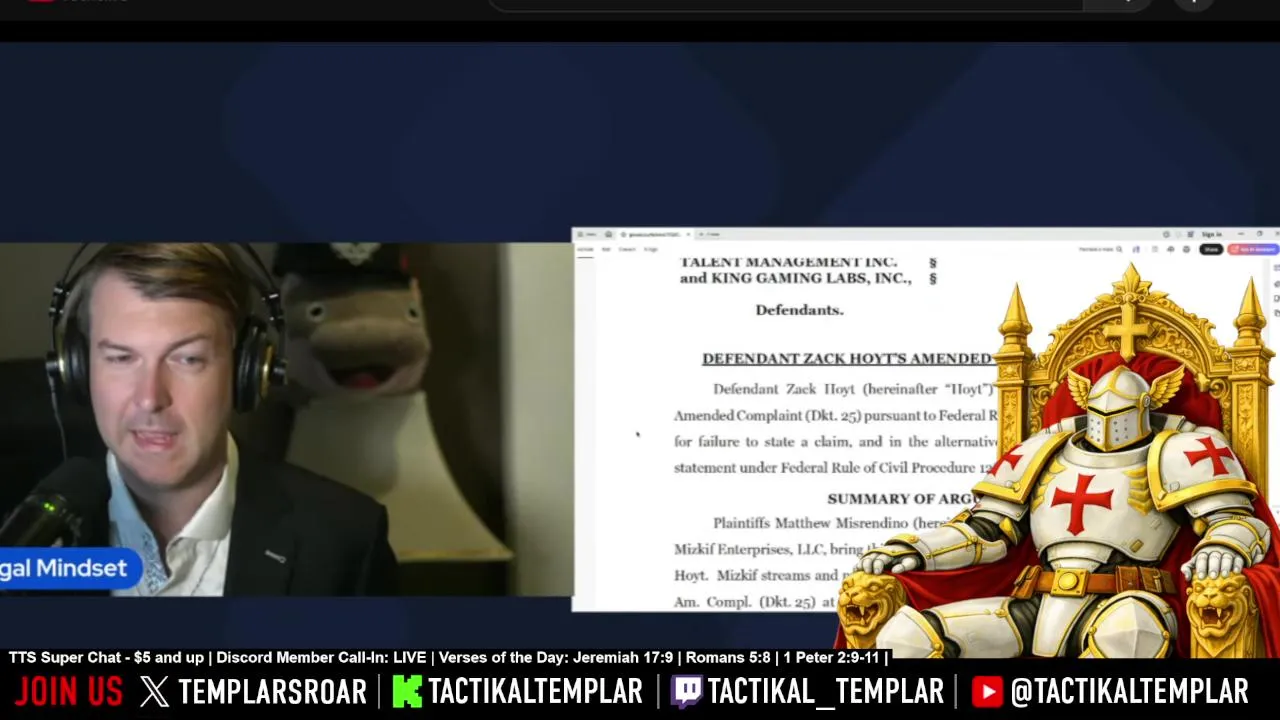The width and height of the screenshot is (1280, 720).
Task: Click the Ask AI Assistant button
Action: [x=1253, y=249]
